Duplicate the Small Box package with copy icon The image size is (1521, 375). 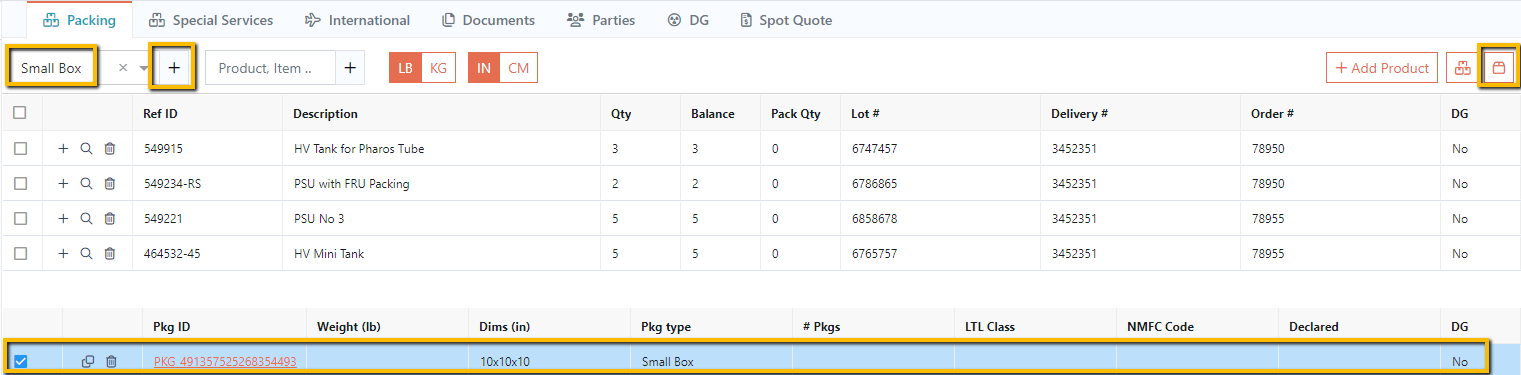click(88, 361)
